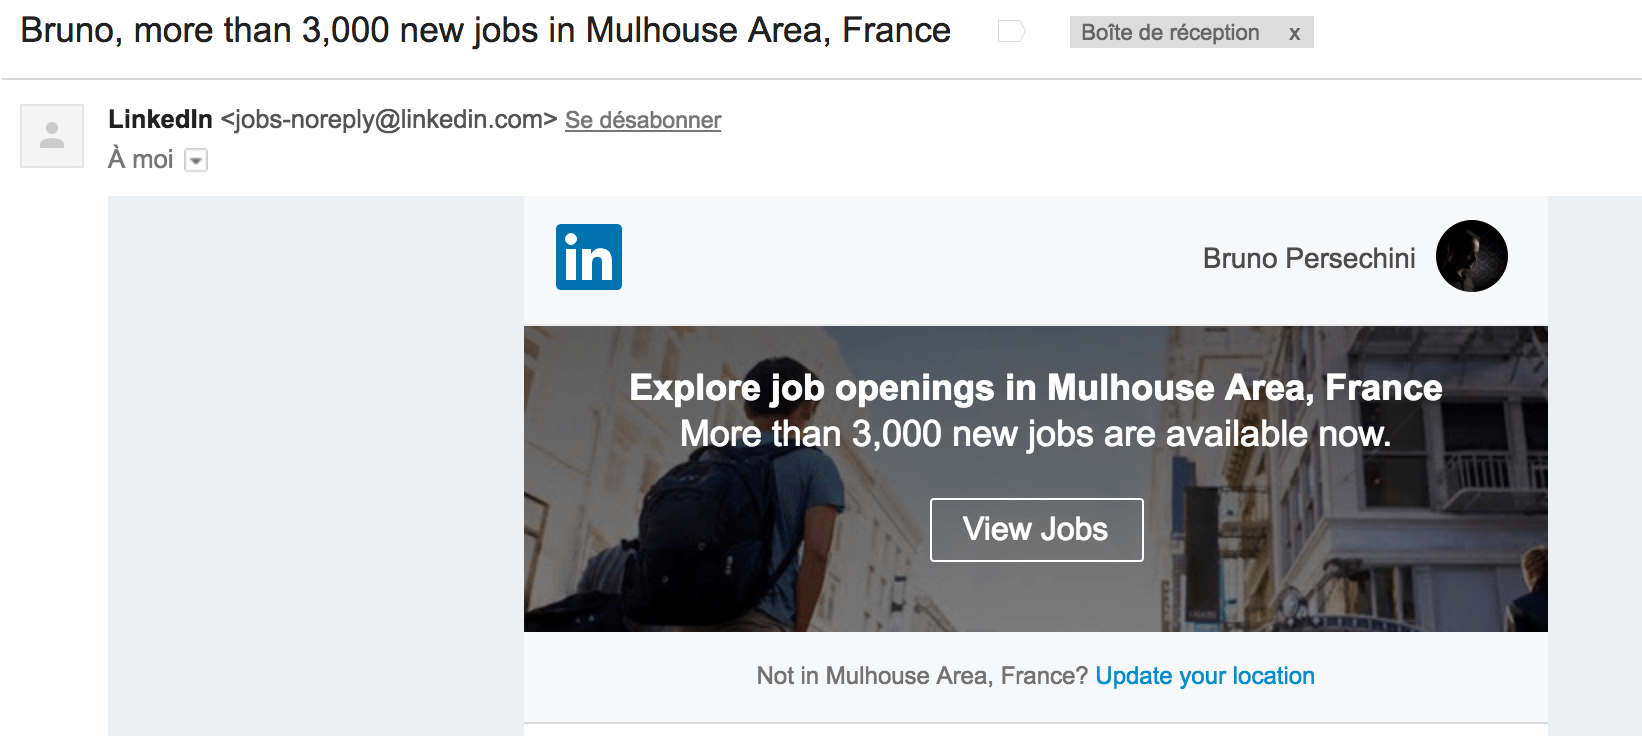Follow the Update your location link
This screenshot has height=736, width=1642.
pyautogui.click(x=1204, y=676)
